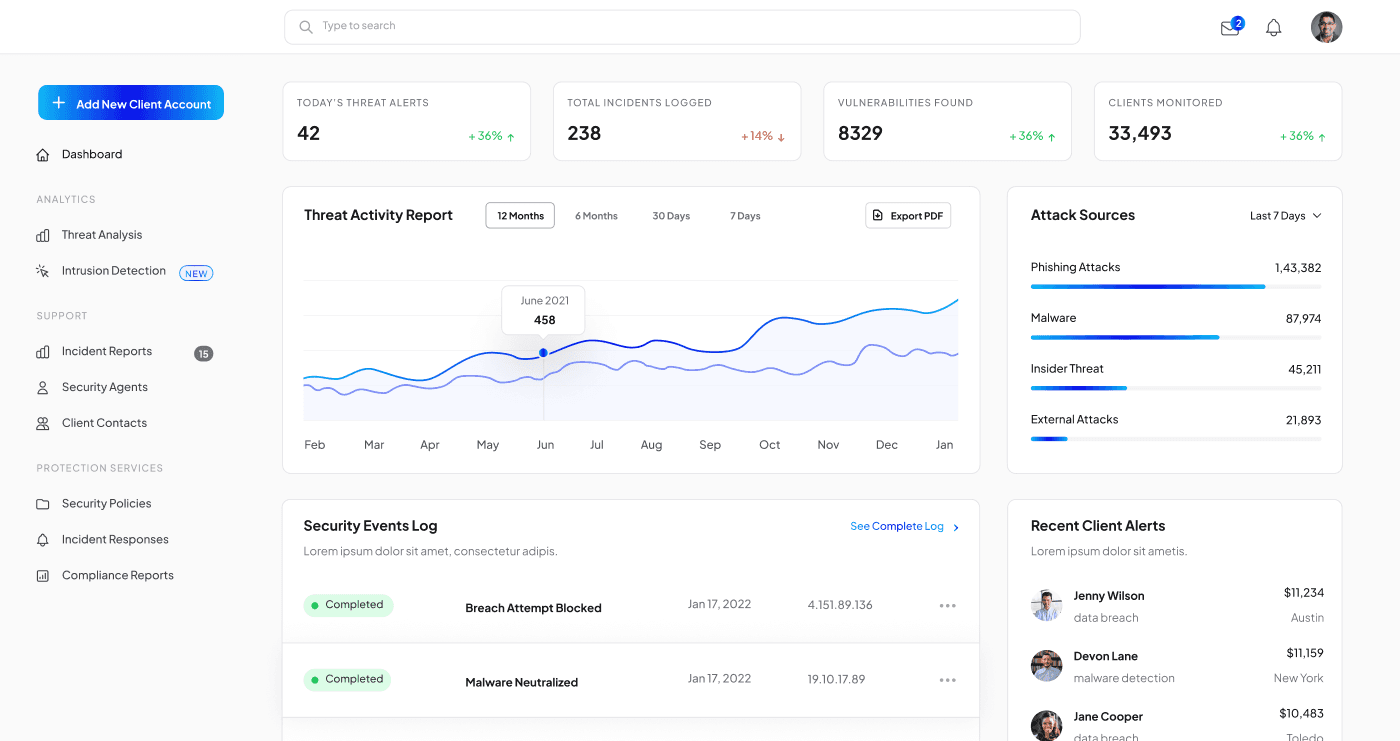
Task: Open the complete Security Events Log
Action: 897,526
